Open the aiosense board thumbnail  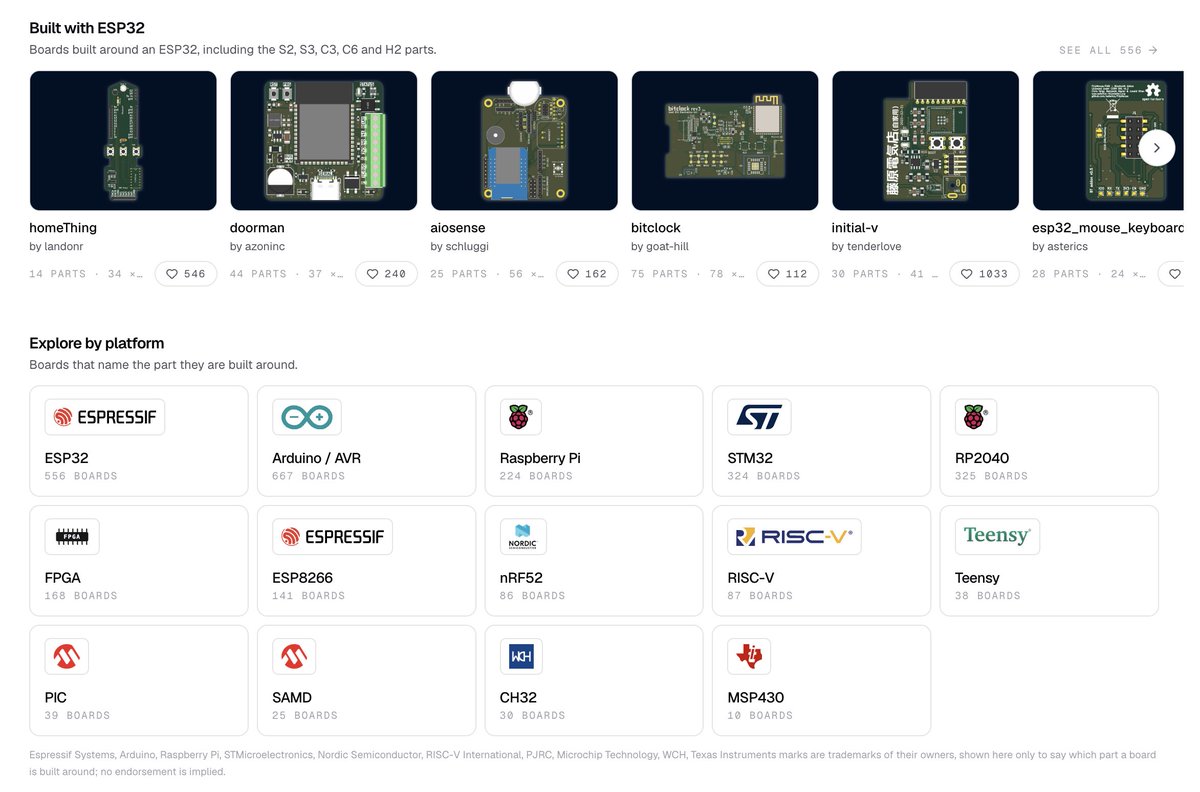(x=524, y=140)
